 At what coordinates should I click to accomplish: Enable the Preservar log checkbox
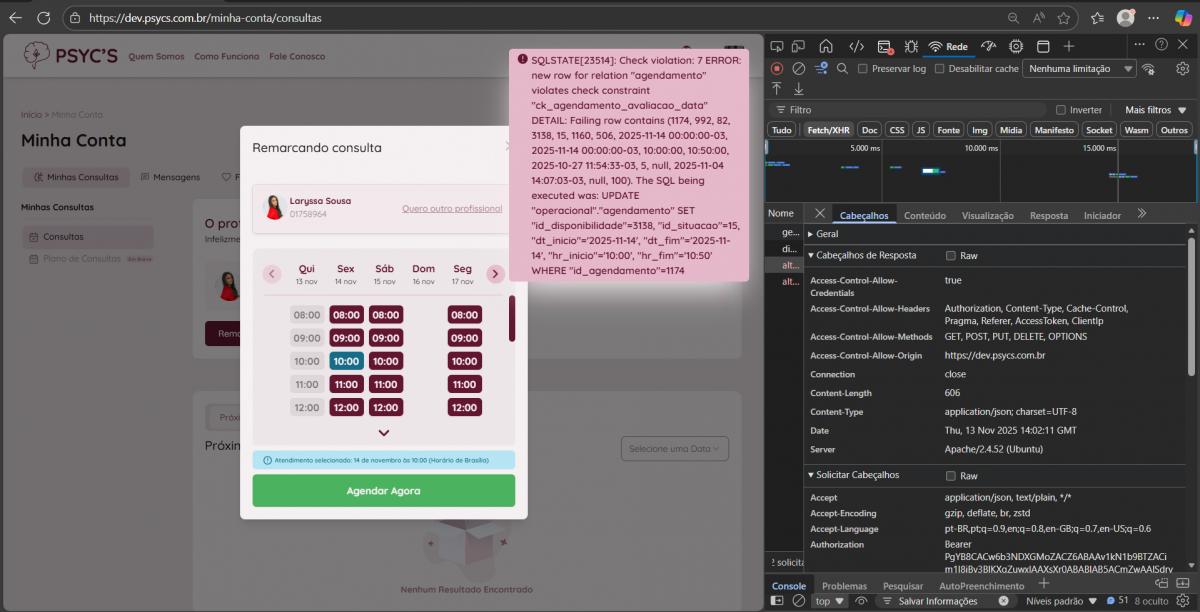click(x=863, y=69)
